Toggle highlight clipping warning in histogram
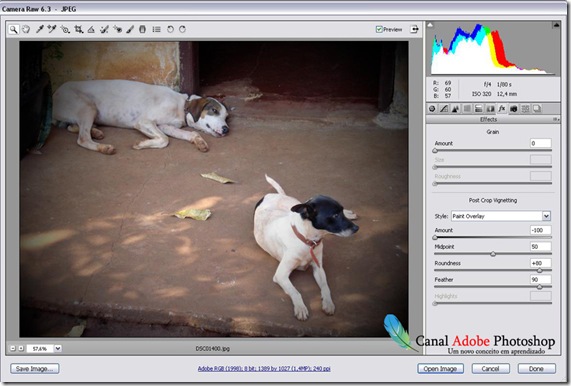Image resolution: width=571 pixels, height=386 pixels. 556,25
